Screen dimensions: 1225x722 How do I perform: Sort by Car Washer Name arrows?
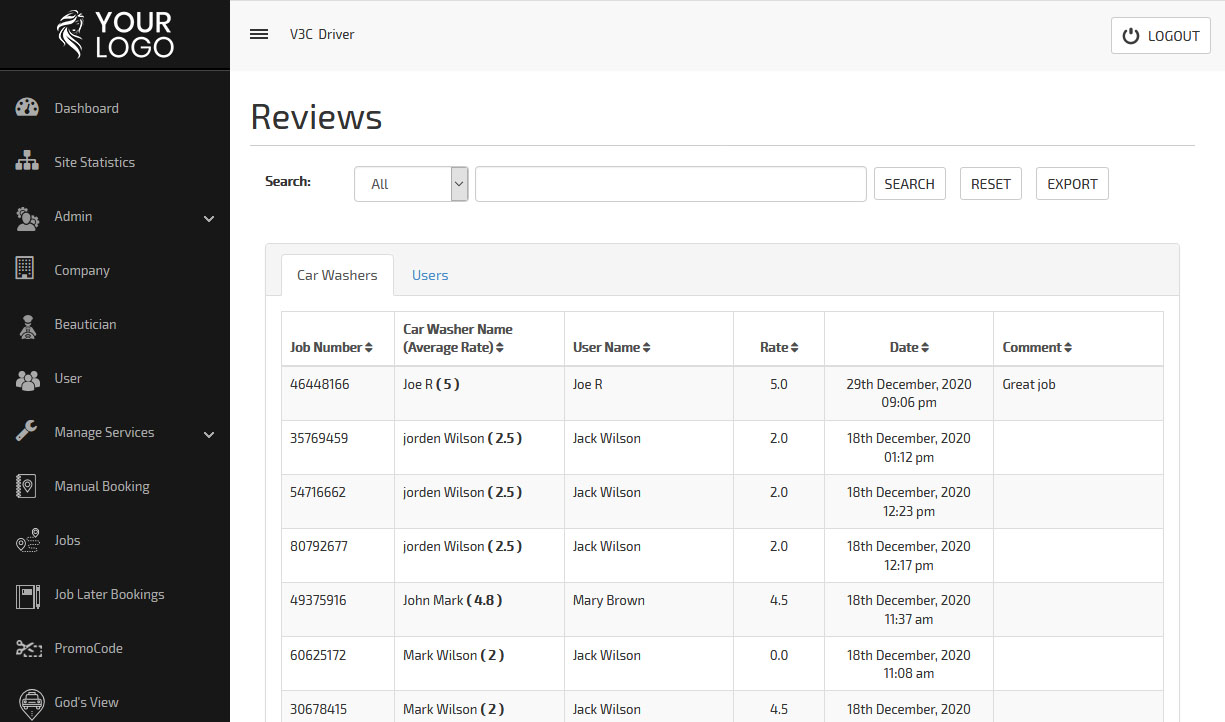(x=499, y=347)
